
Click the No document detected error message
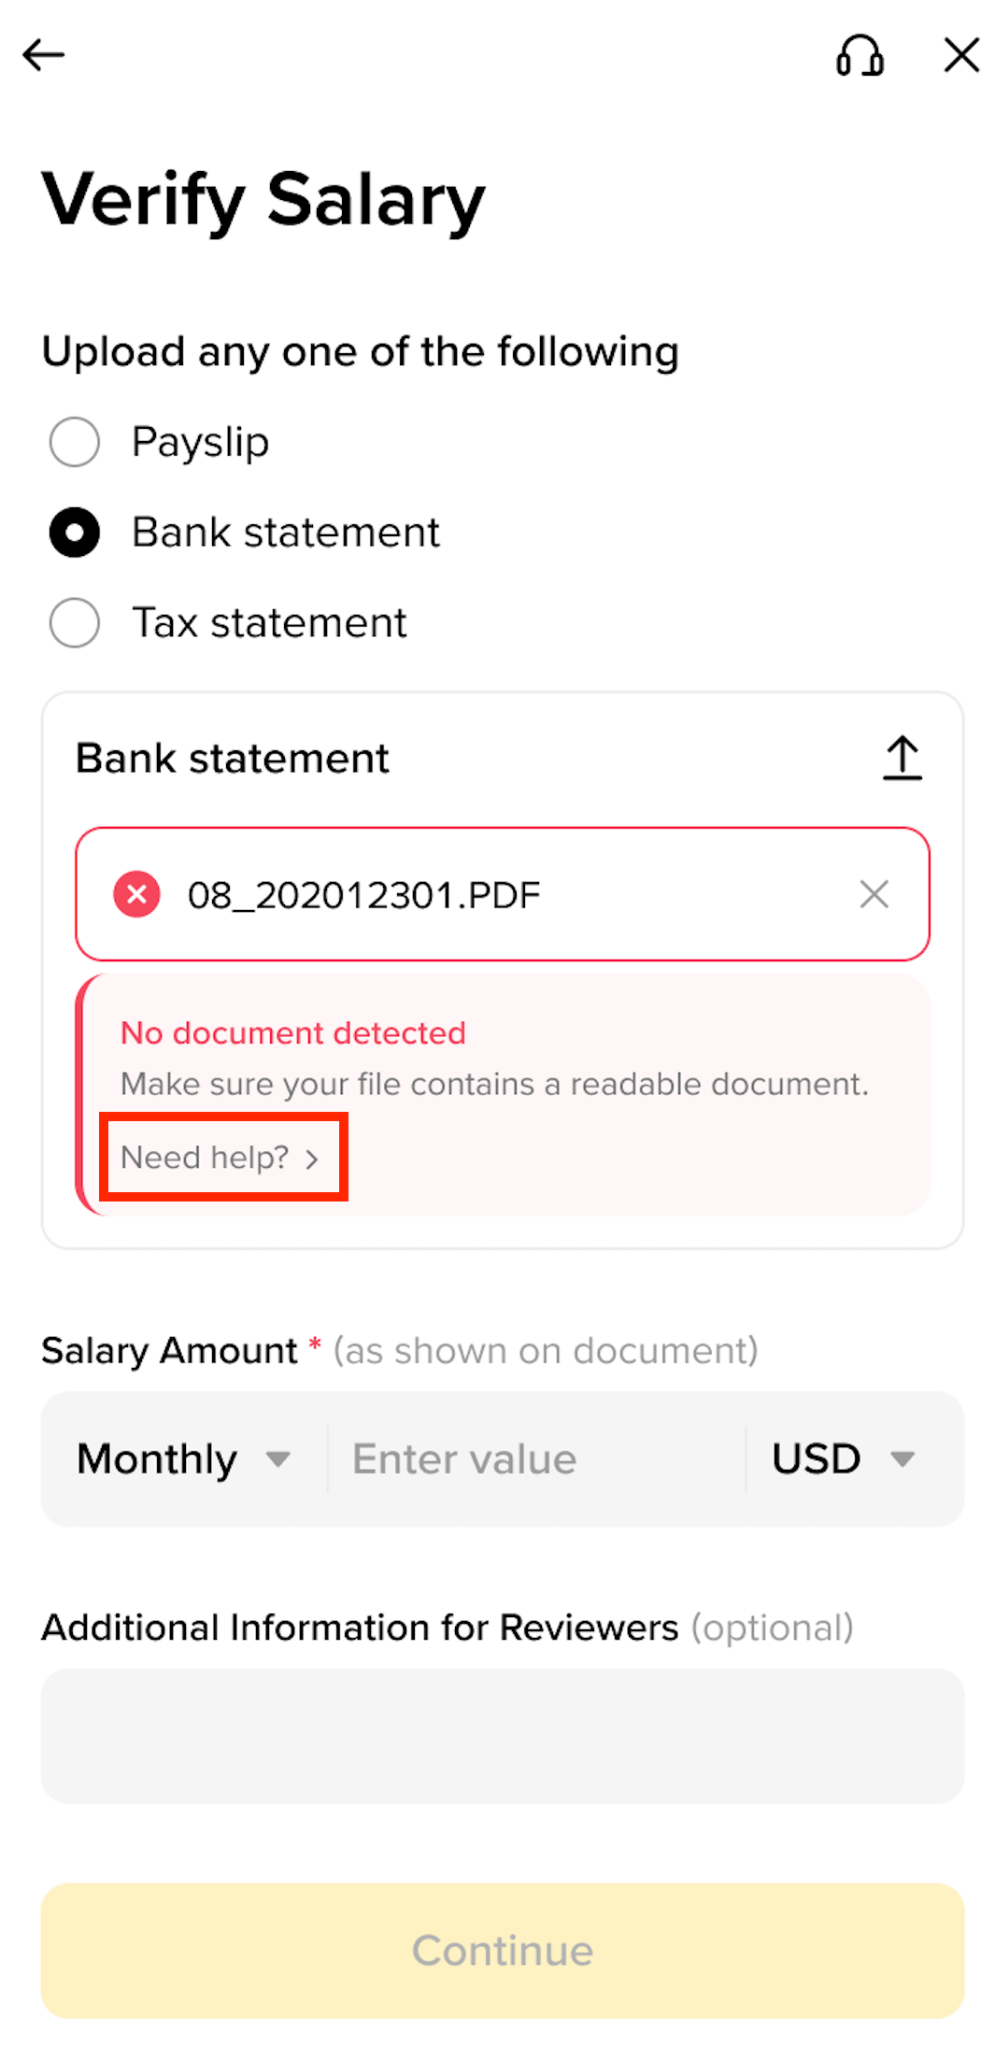[x=293, y=1033]
